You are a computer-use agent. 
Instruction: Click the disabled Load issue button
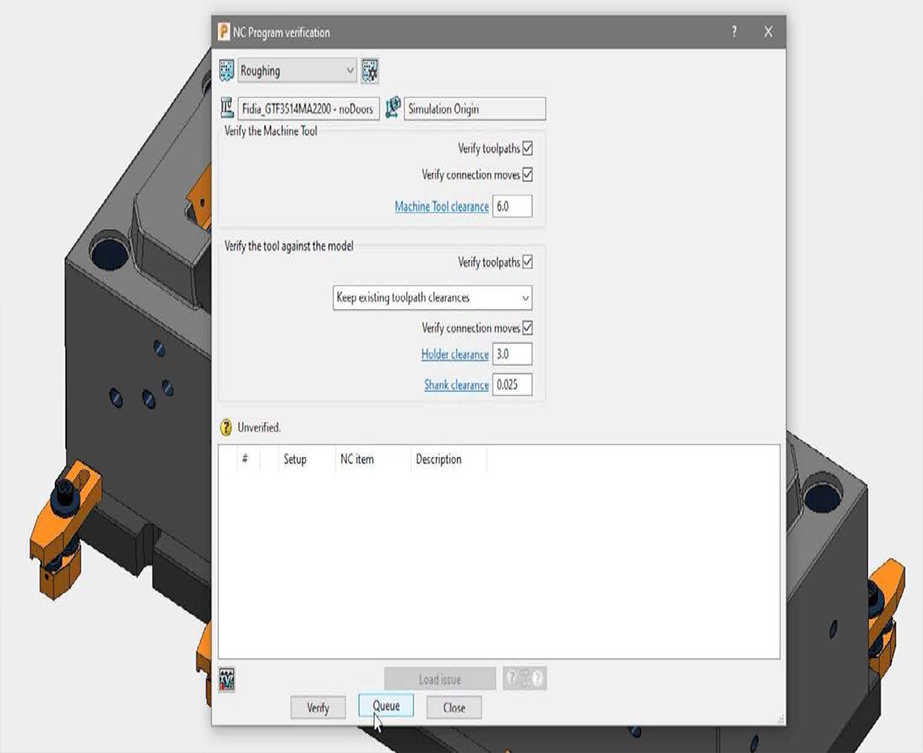[440, 679]
